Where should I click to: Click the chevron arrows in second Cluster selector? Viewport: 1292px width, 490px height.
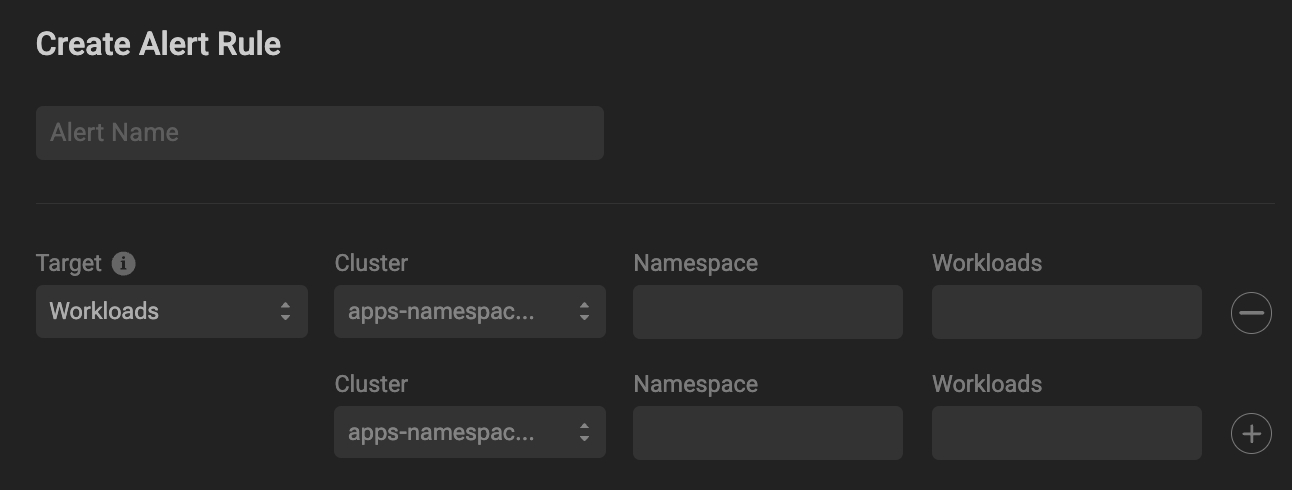pos(584,432)
